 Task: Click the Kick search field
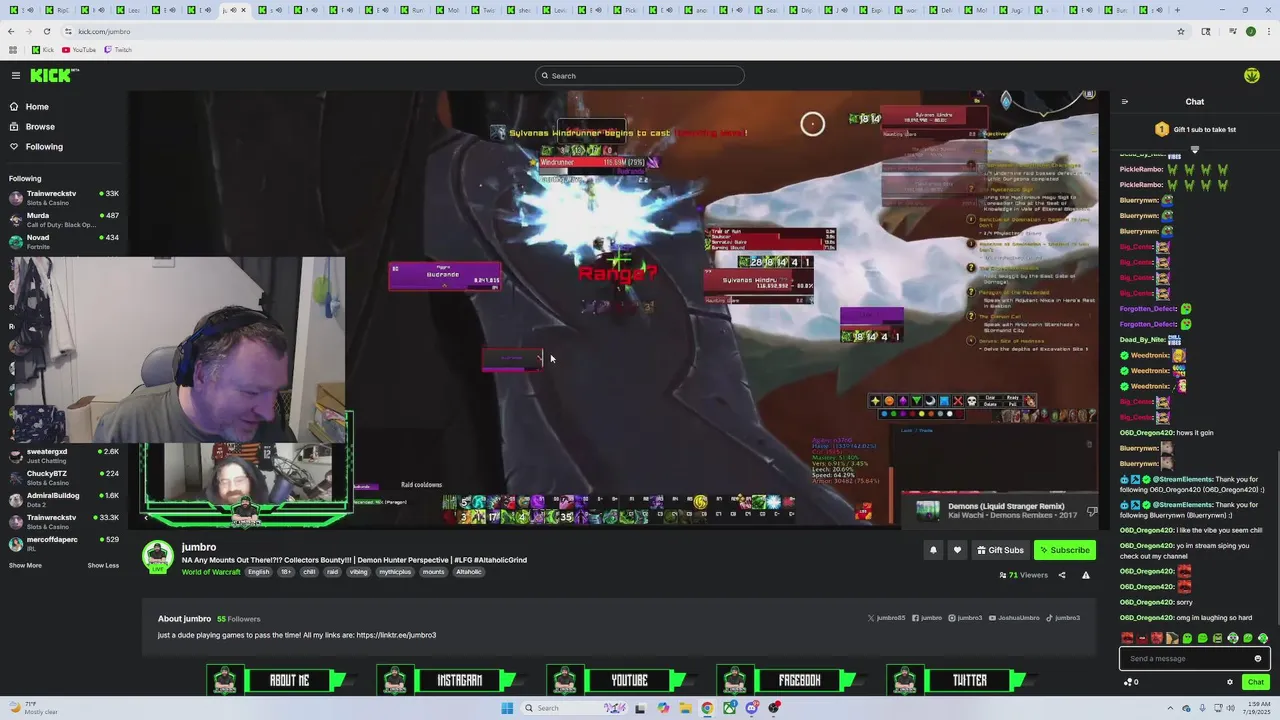pyautogui.click(x=640, y=76)
